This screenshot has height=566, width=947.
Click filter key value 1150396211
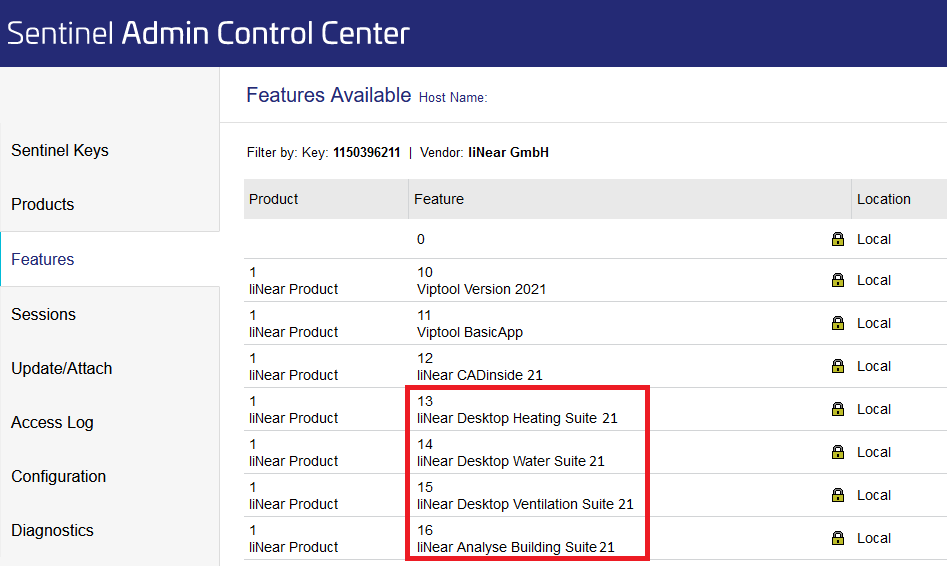[x=367, y=152]
